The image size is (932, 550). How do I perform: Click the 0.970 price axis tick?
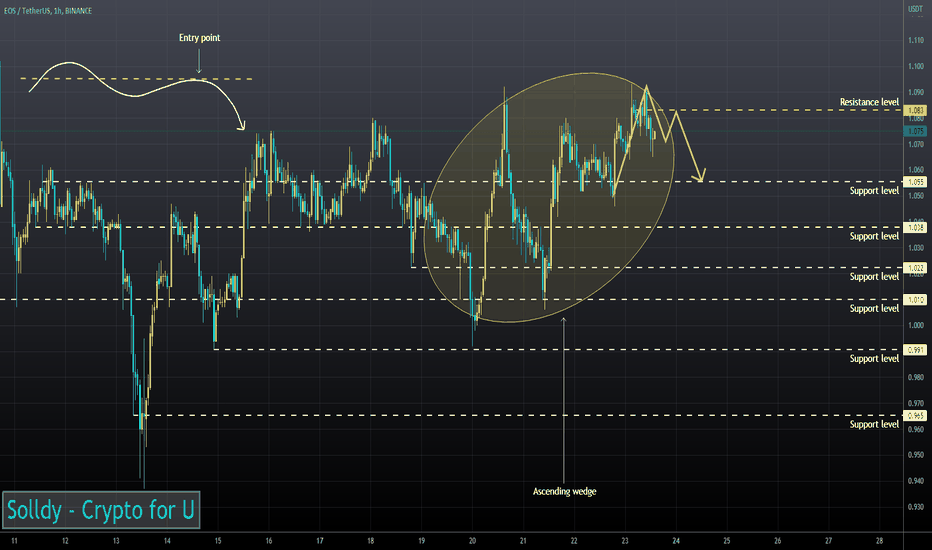916,403
